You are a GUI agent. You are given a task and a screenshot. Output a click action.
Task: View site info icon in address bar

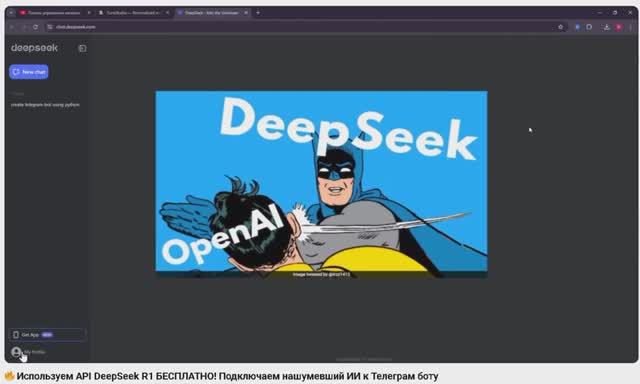coord(50,27)
